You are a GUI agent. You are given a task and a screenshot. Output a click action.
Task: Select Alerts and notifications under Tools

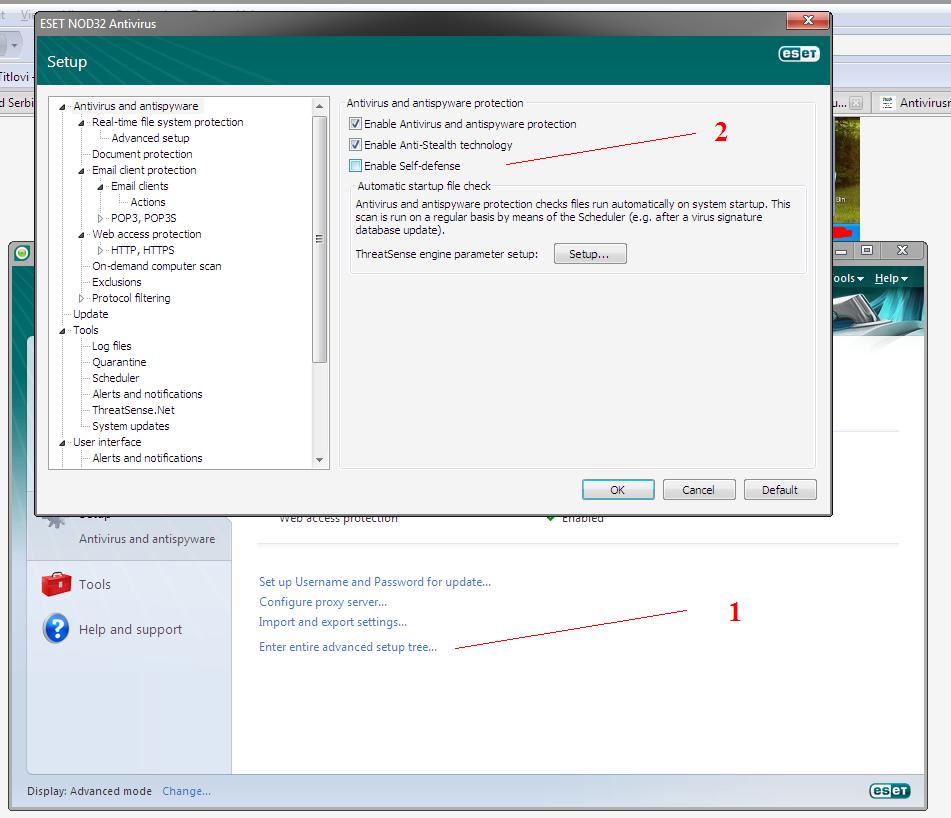pyautogui.click(x=147, y=394)
